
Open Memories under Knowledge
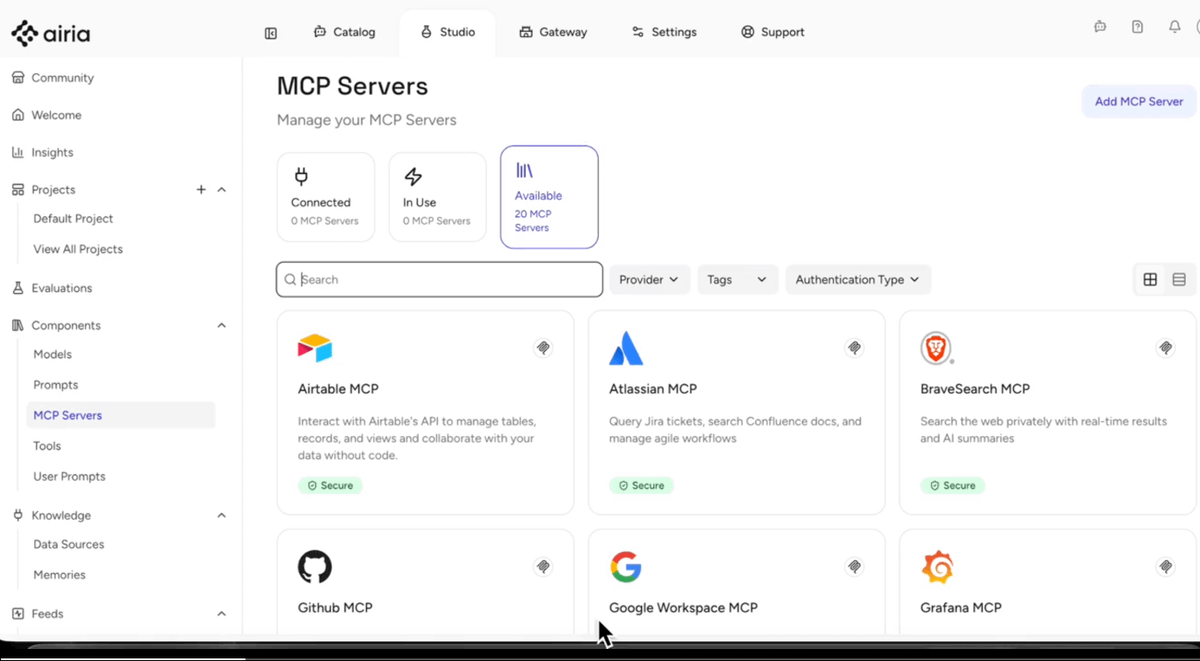[x=59, y=575]
